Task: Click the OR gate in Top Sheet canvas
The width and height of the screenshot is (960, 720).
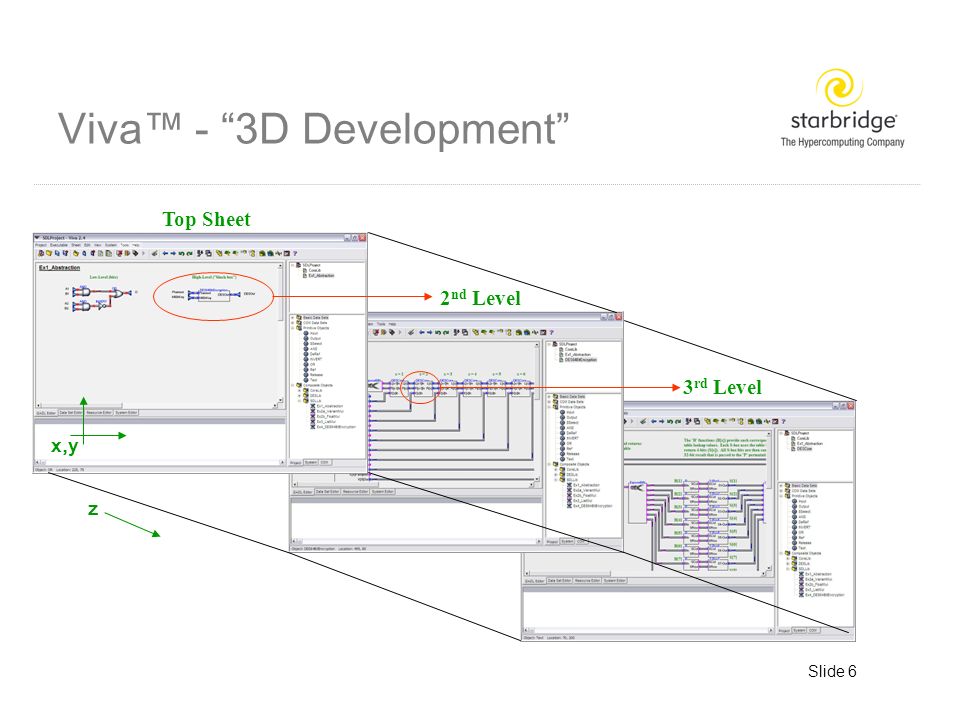Action: [x=118, y=294]
